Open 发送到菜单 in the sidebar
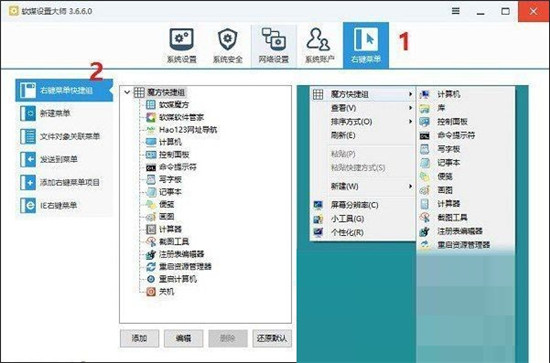550x363 pixels. point(64,159)
